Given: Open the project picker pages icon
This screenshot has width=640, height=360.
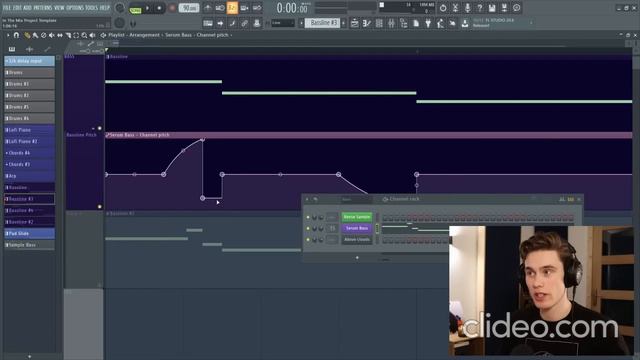Looking at the screenshot, I should tap(416, 23).
